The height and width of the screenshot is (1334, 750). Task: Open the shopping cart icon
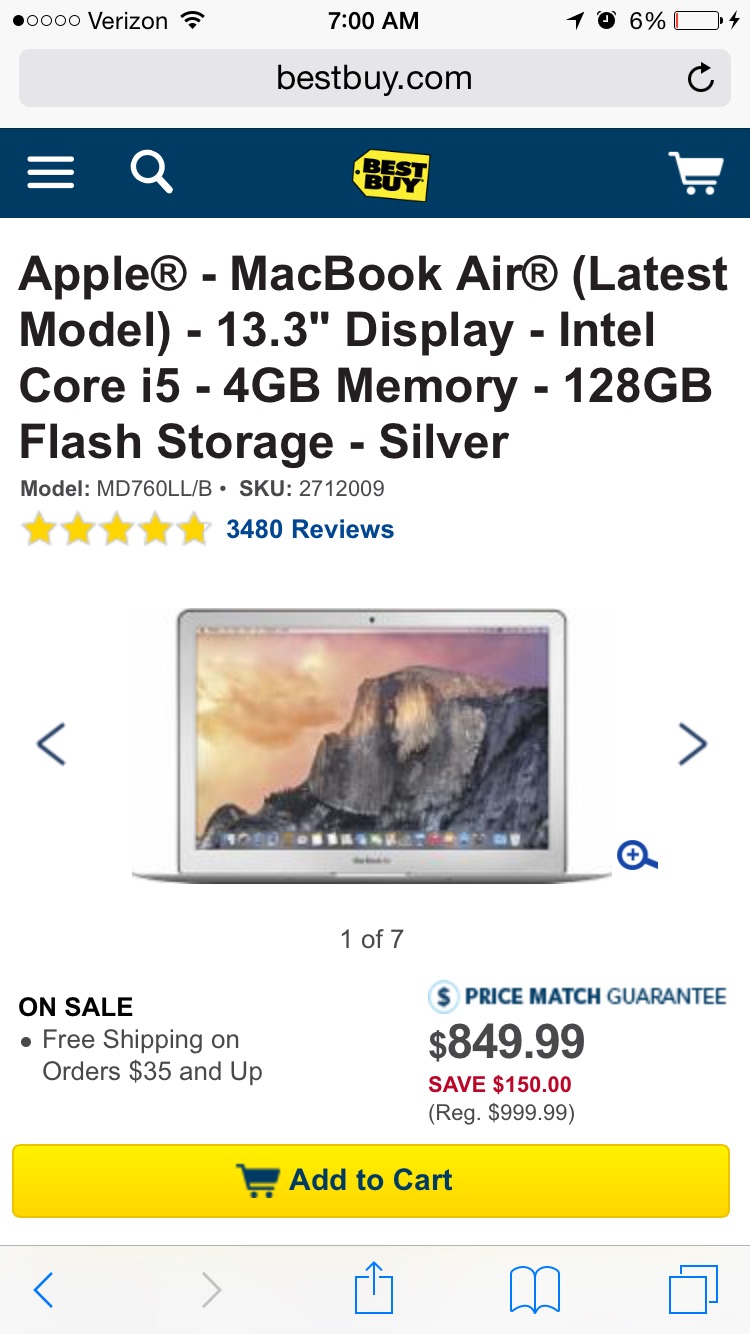695,173
